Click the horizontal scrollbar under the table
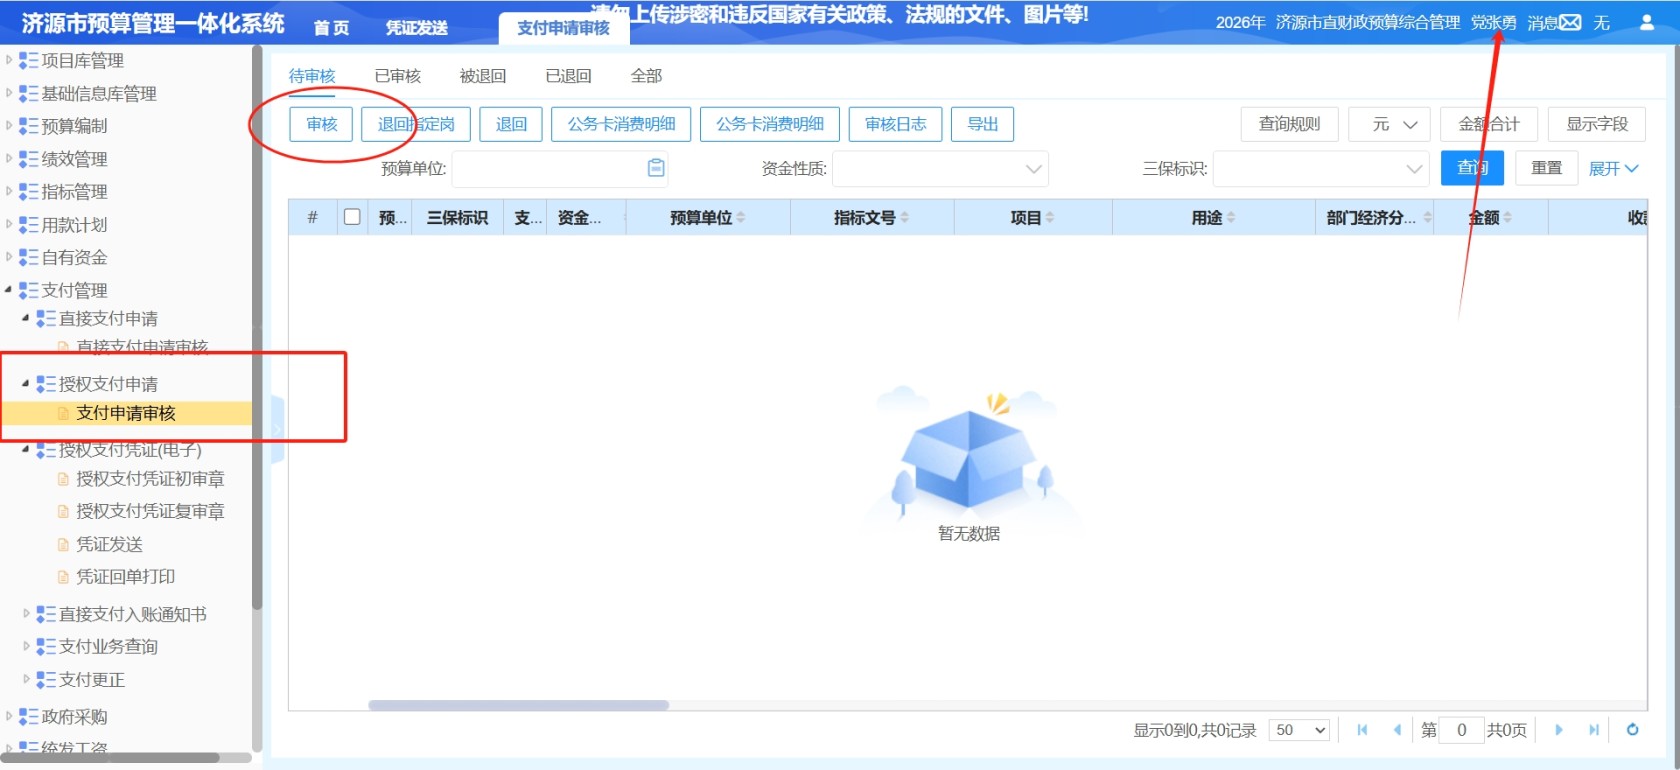 518,705
